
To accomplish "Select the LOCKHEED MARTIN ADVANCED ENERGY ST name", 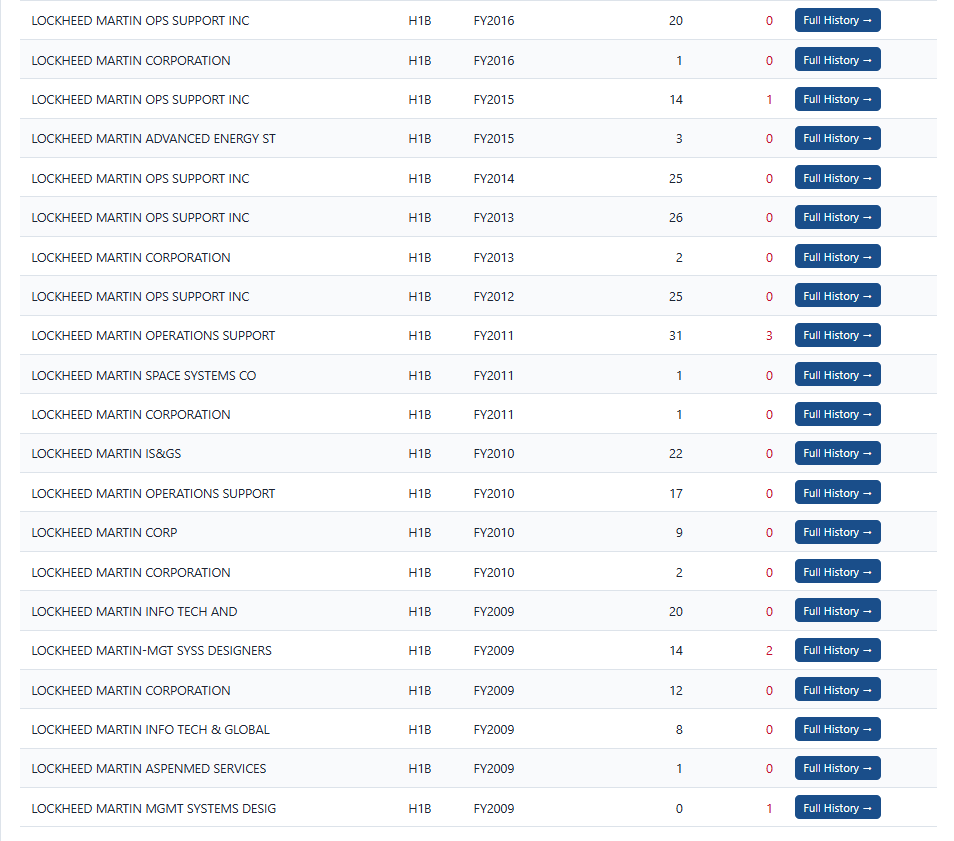I will (153, 139).
